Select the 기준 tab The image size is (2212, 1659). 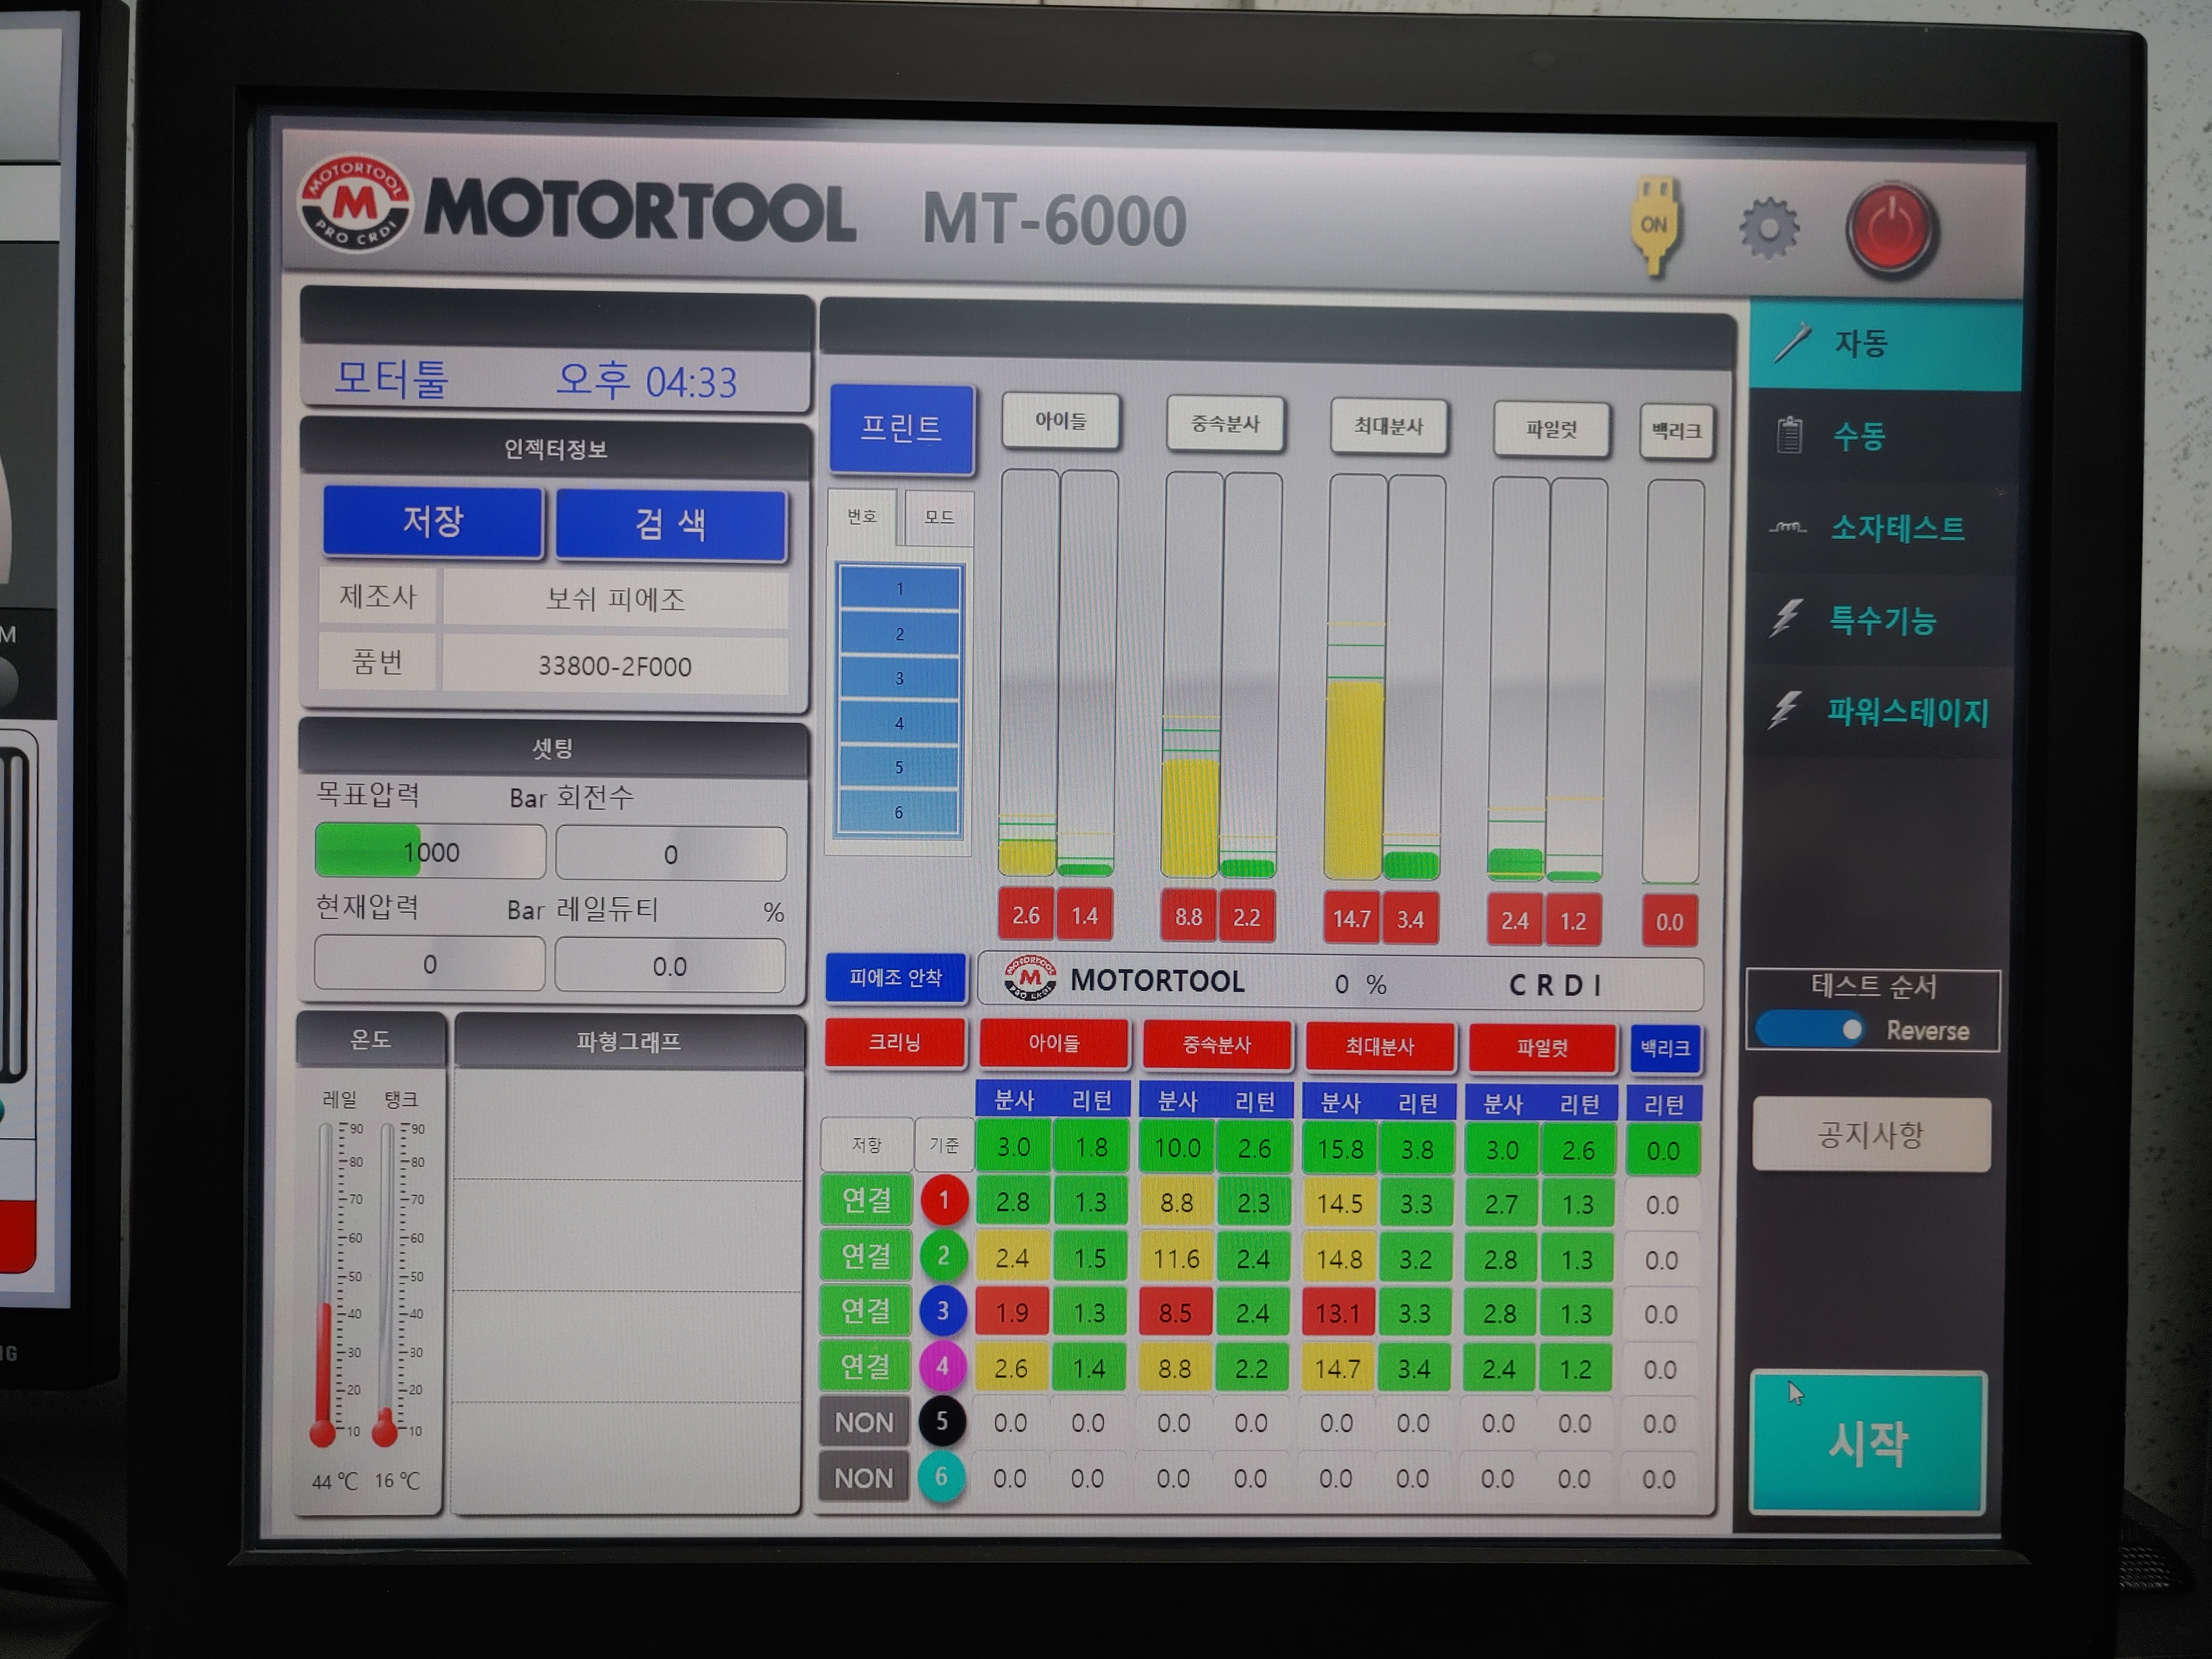944,1145
